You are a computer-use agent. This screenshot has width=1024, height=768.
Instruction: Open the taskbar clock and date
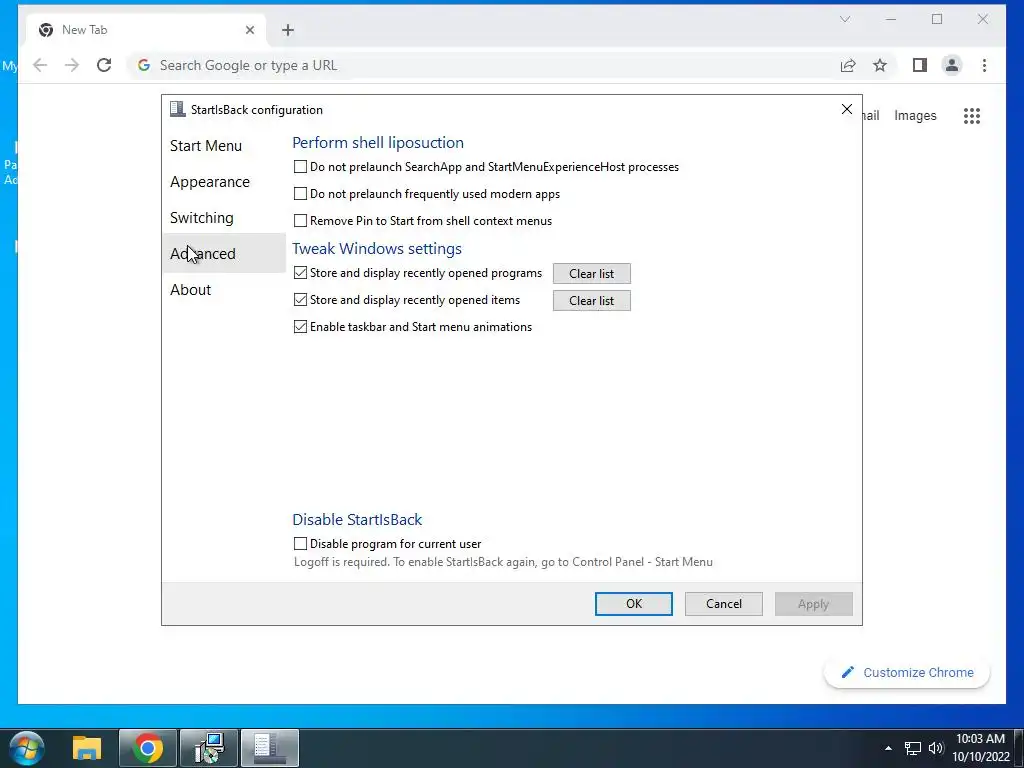pyautogui.click(x=980, y=748)
